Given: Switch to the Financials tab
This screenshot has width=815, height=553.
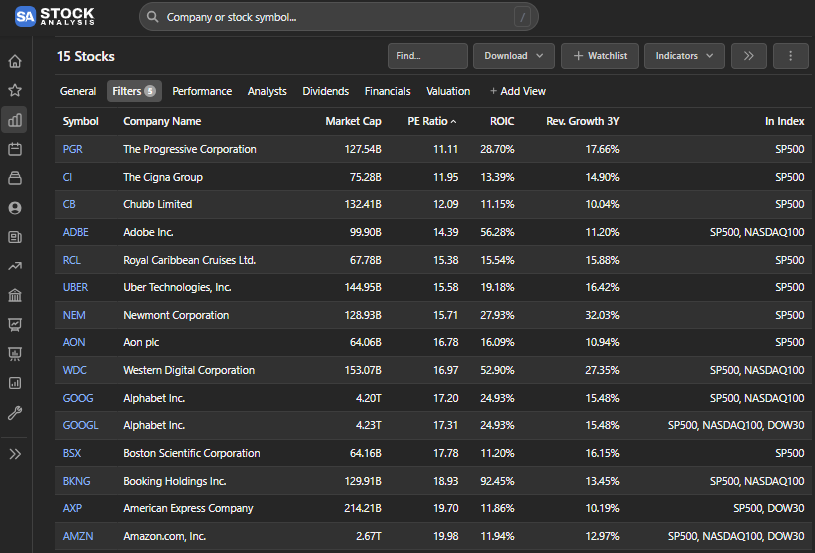Looking at the screenshot, I should click(387, 91).
